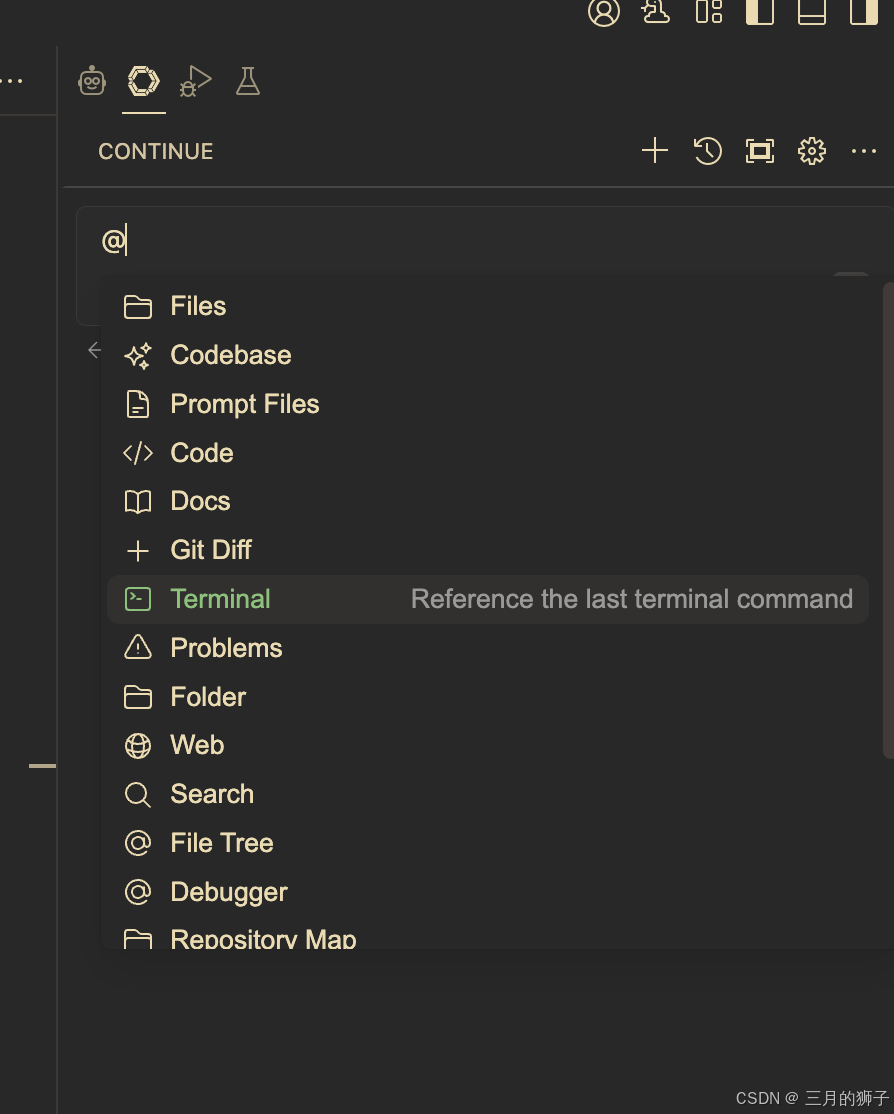Click the accounts profile icon
Screen dimensions: 894x1114
click(604, 12)
